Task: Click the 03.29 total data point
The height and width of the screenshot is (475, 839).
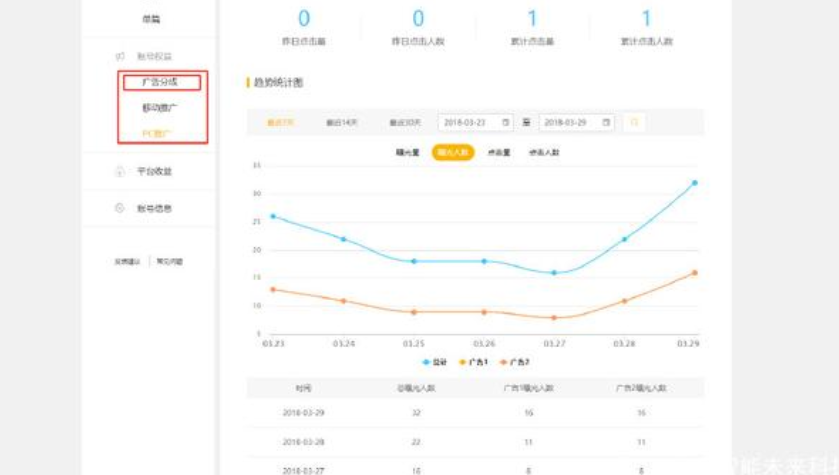Action: (x=694, y=183)
